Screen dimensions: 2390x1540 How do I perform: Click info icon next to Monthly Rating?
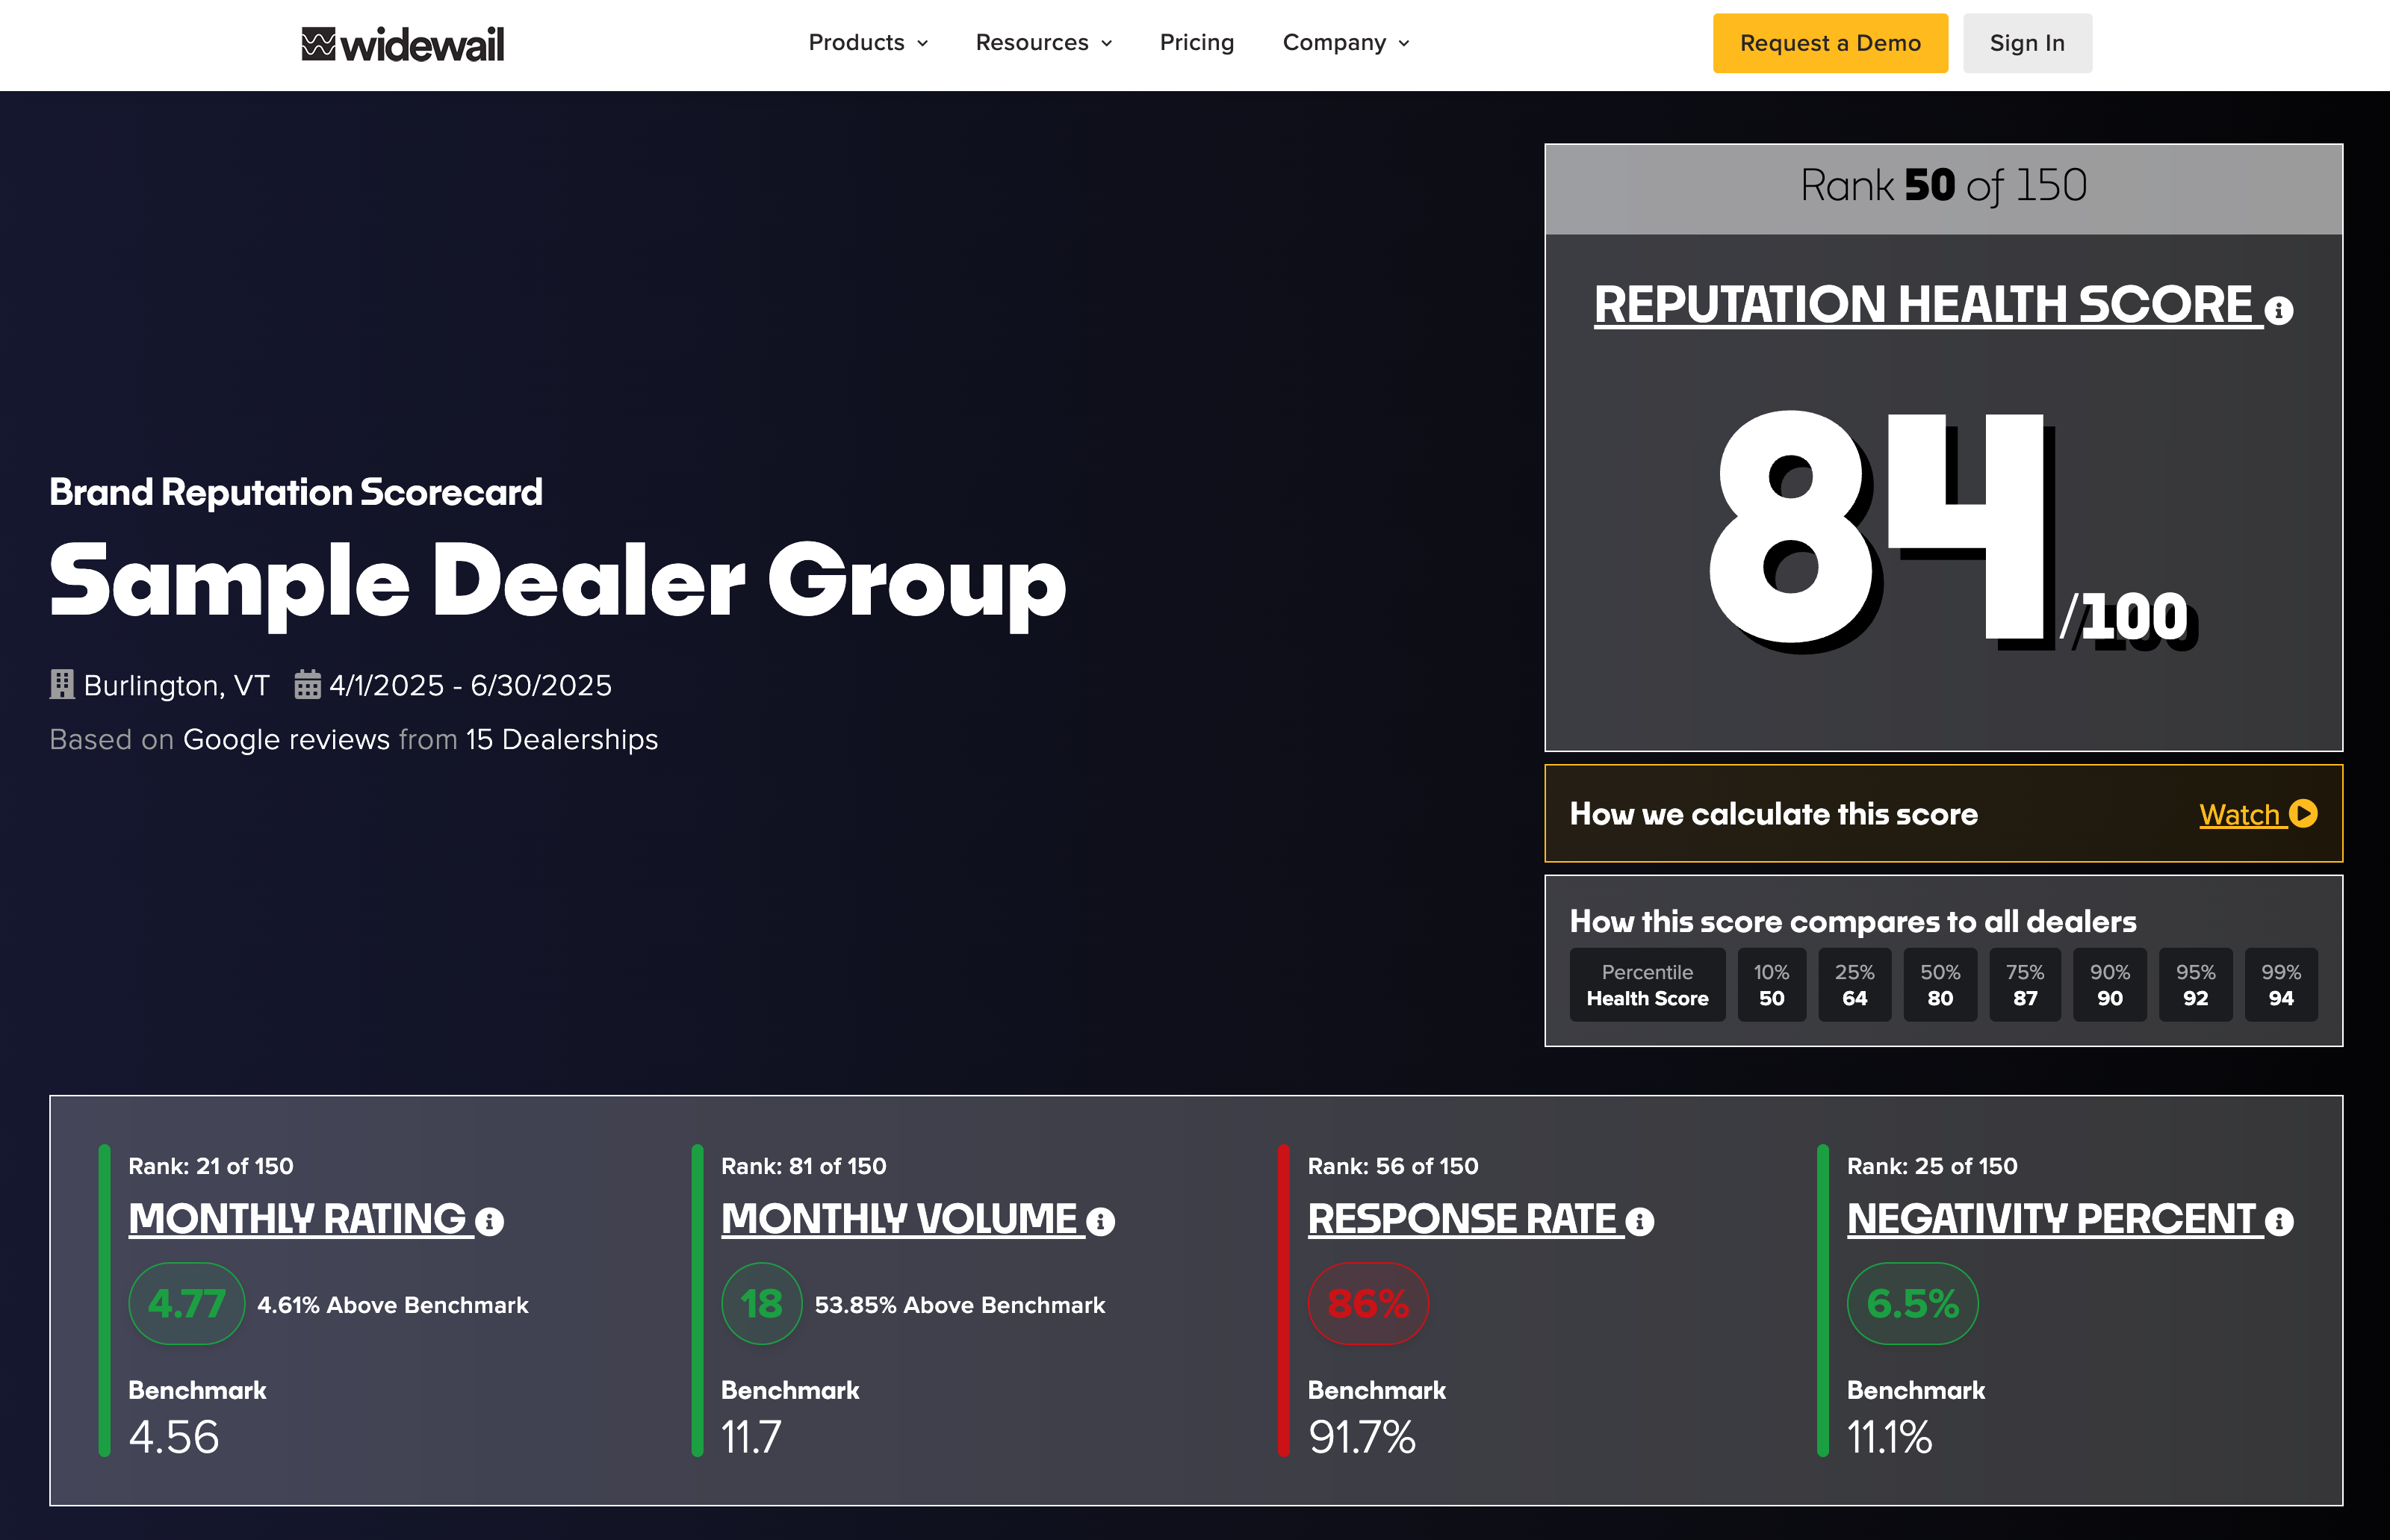tap(490, 1221)
